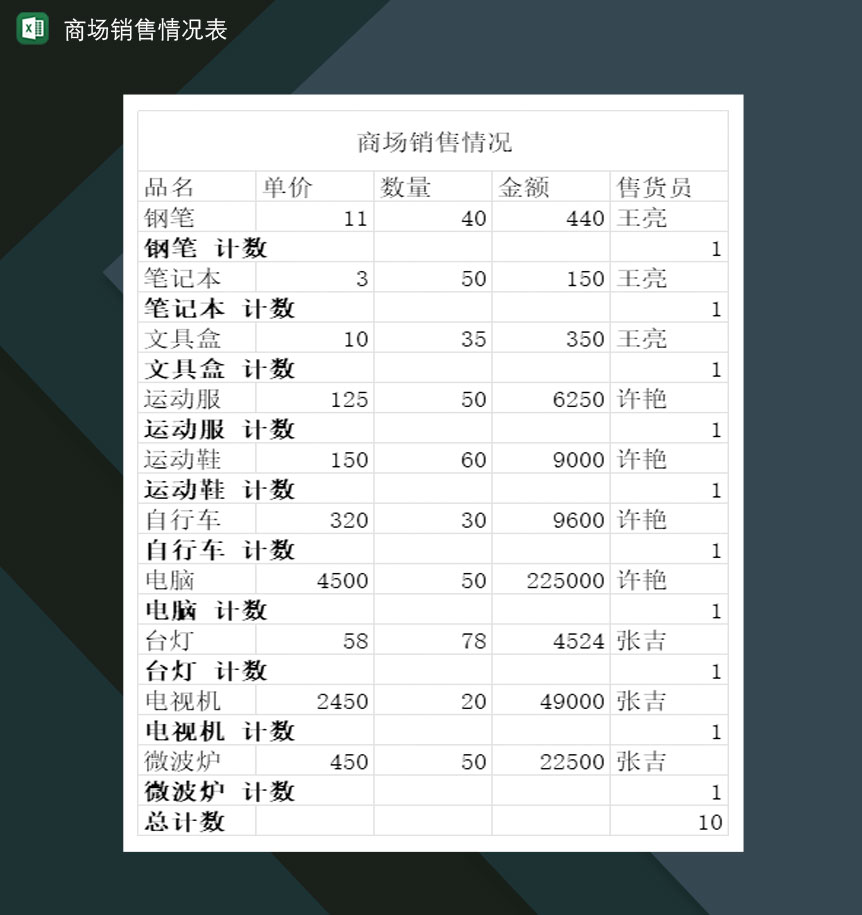Screen dimensions: 862x915
Task: Click the Excel file icon
Action: (x=30, y=30)
